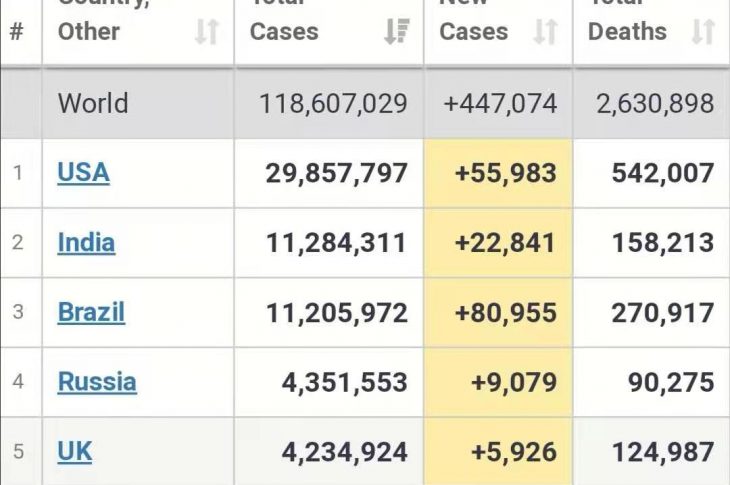The image size is (730, 485).
Task: Select the World row label cell
Action: click(x=93, y=103)
